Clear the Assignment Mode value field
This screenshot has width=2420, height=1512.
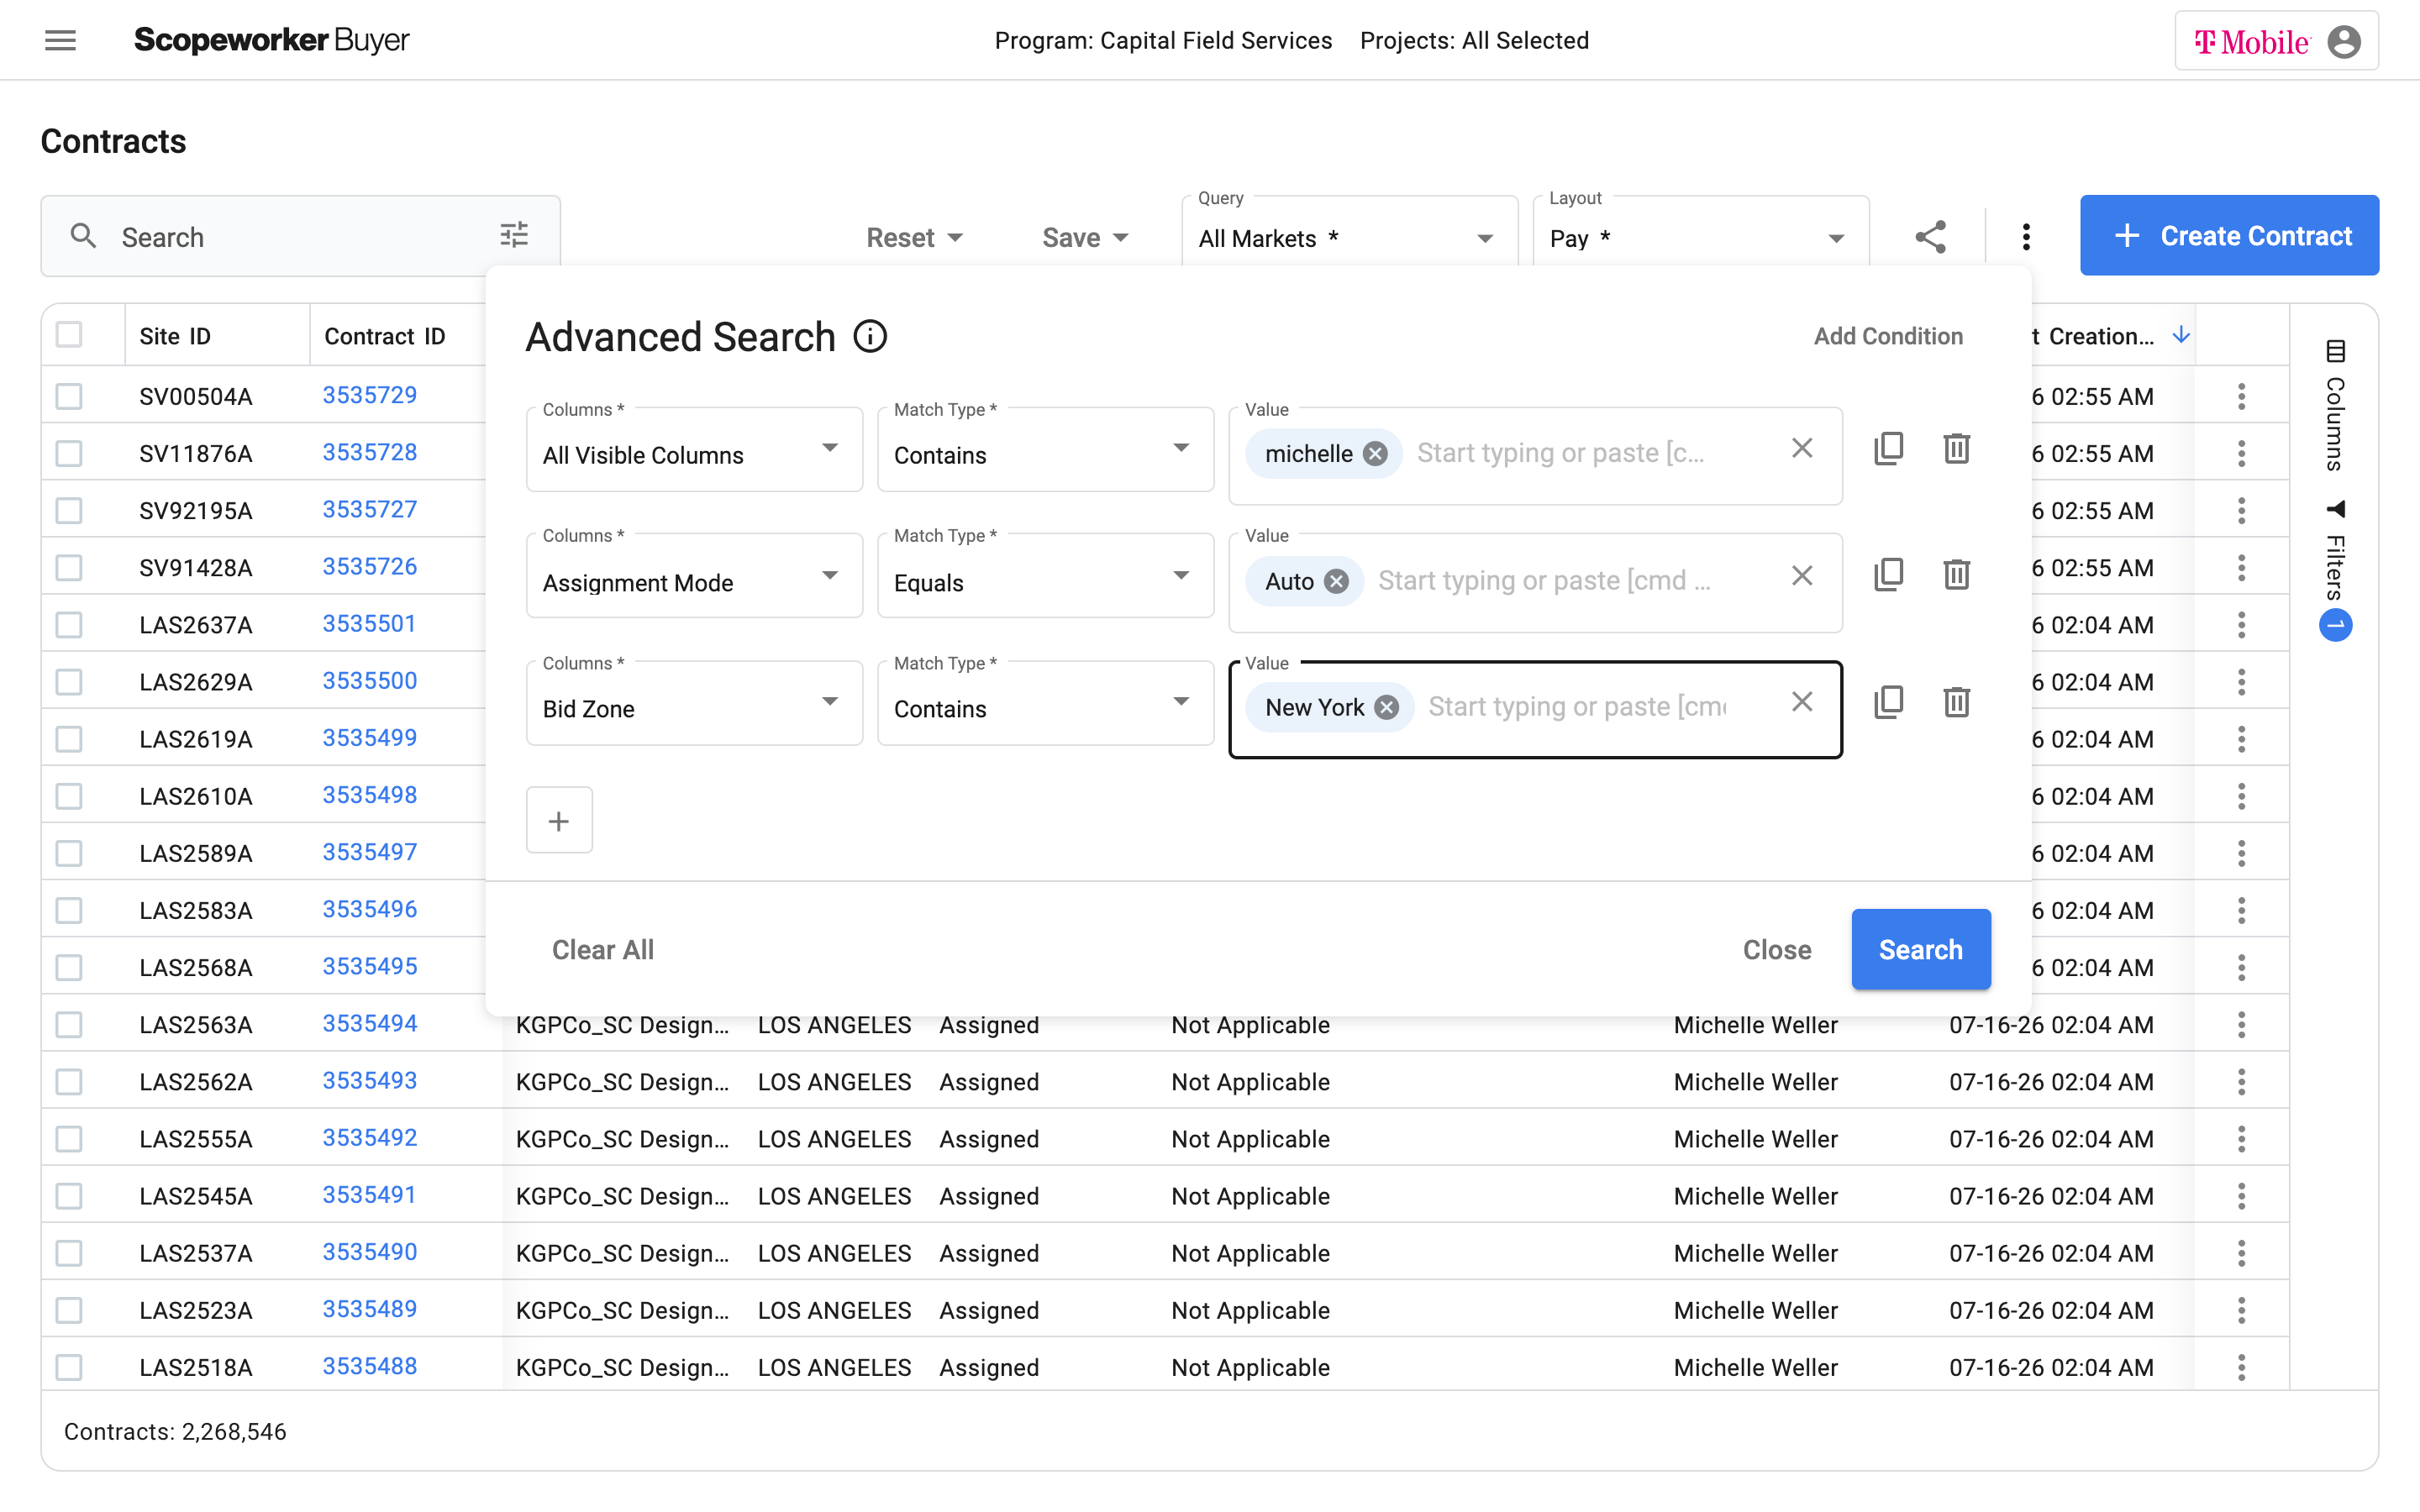(x=1802, y=576)
